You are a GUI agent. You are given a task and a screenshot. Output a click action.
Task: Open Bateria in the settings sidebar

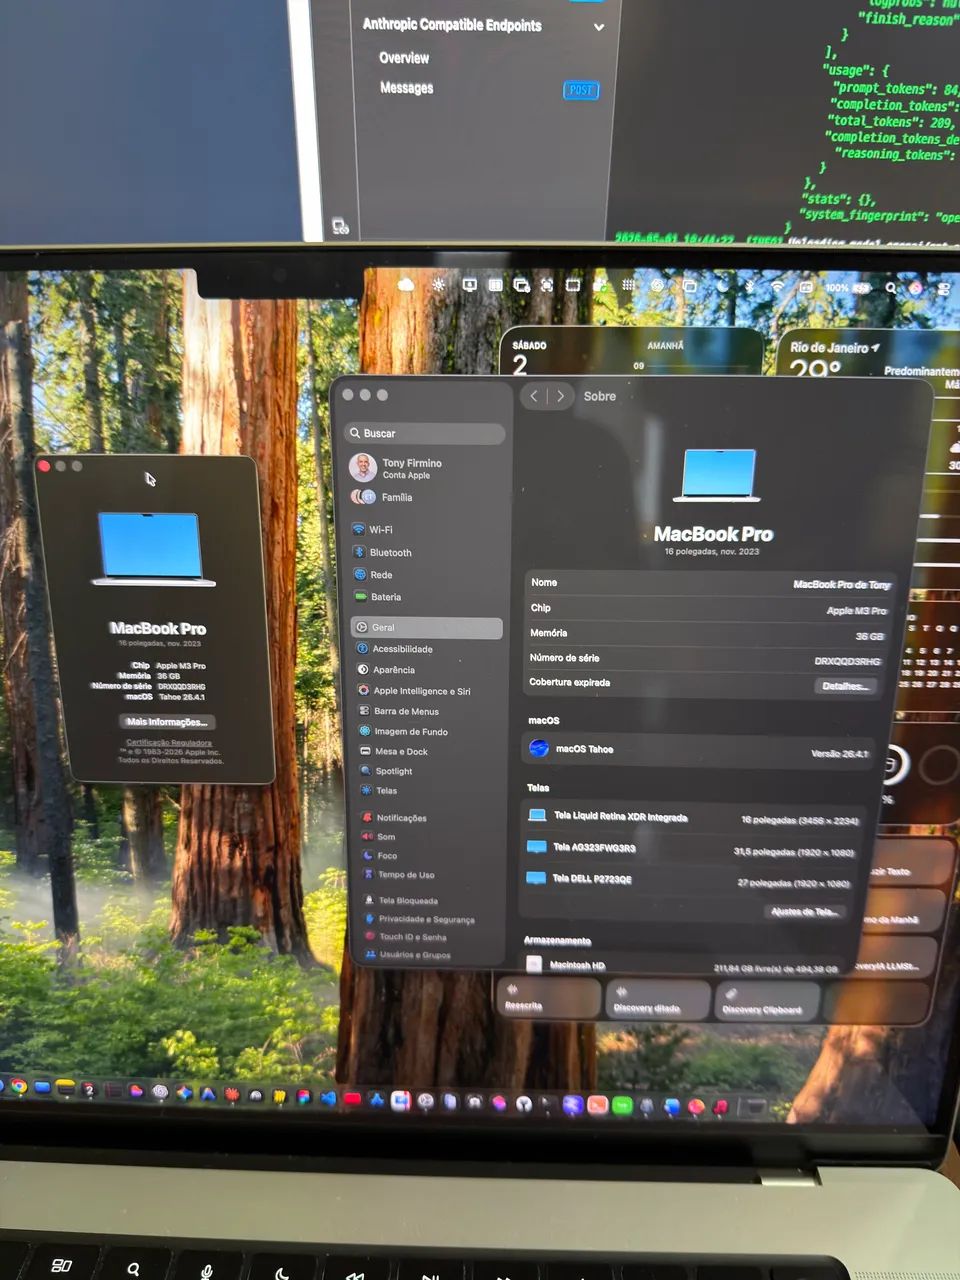[x=425, y=597]
